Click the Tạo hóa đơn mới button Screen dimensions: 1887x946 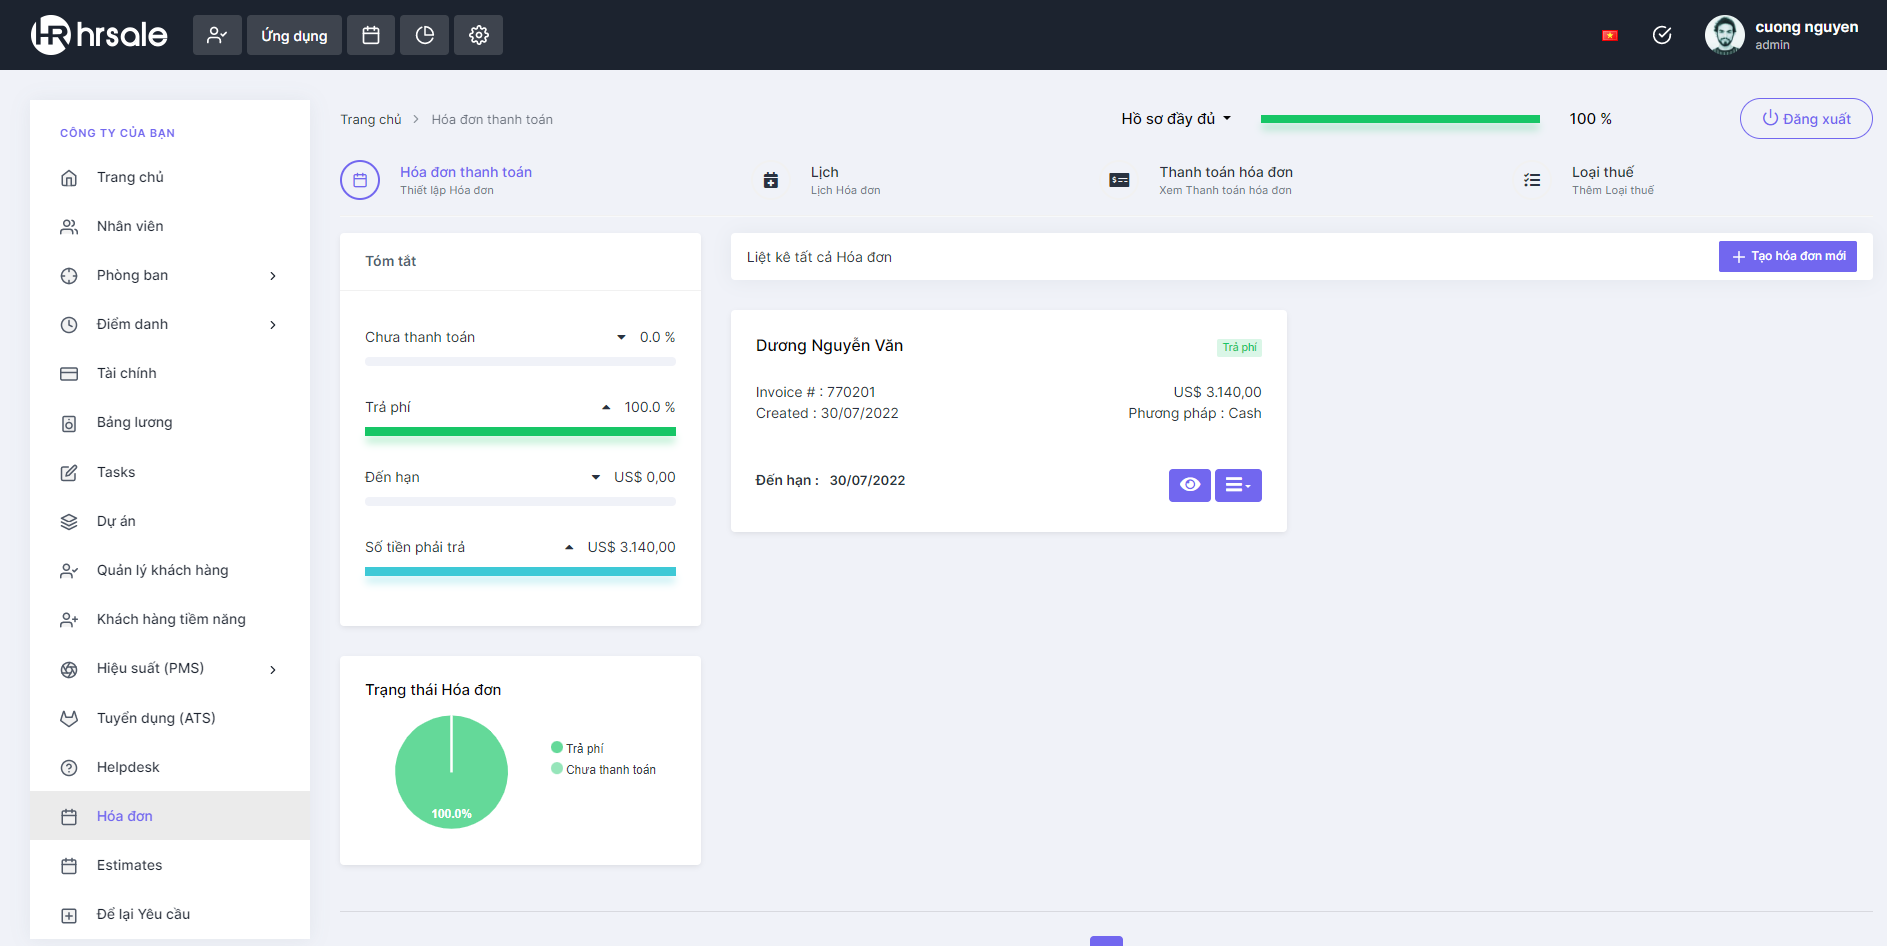point(1788,256)
